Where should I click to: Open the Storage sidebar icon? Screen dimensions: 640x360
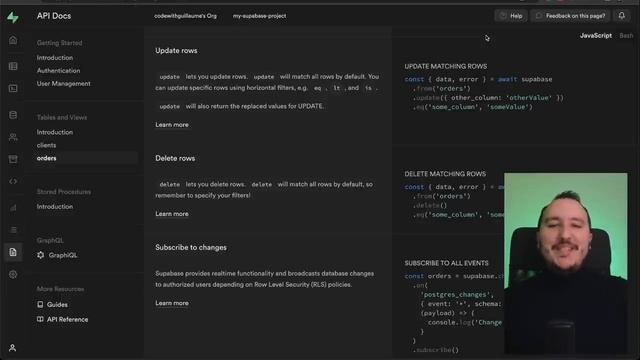(13, 159)
